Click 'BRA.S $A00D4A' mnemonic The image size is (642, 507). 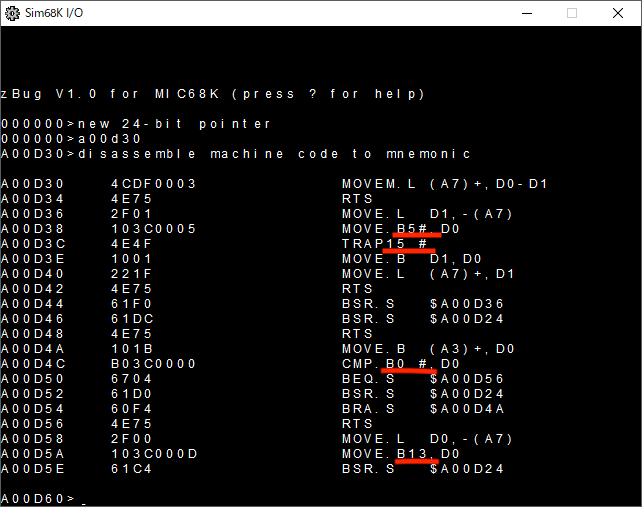point(423,409)
